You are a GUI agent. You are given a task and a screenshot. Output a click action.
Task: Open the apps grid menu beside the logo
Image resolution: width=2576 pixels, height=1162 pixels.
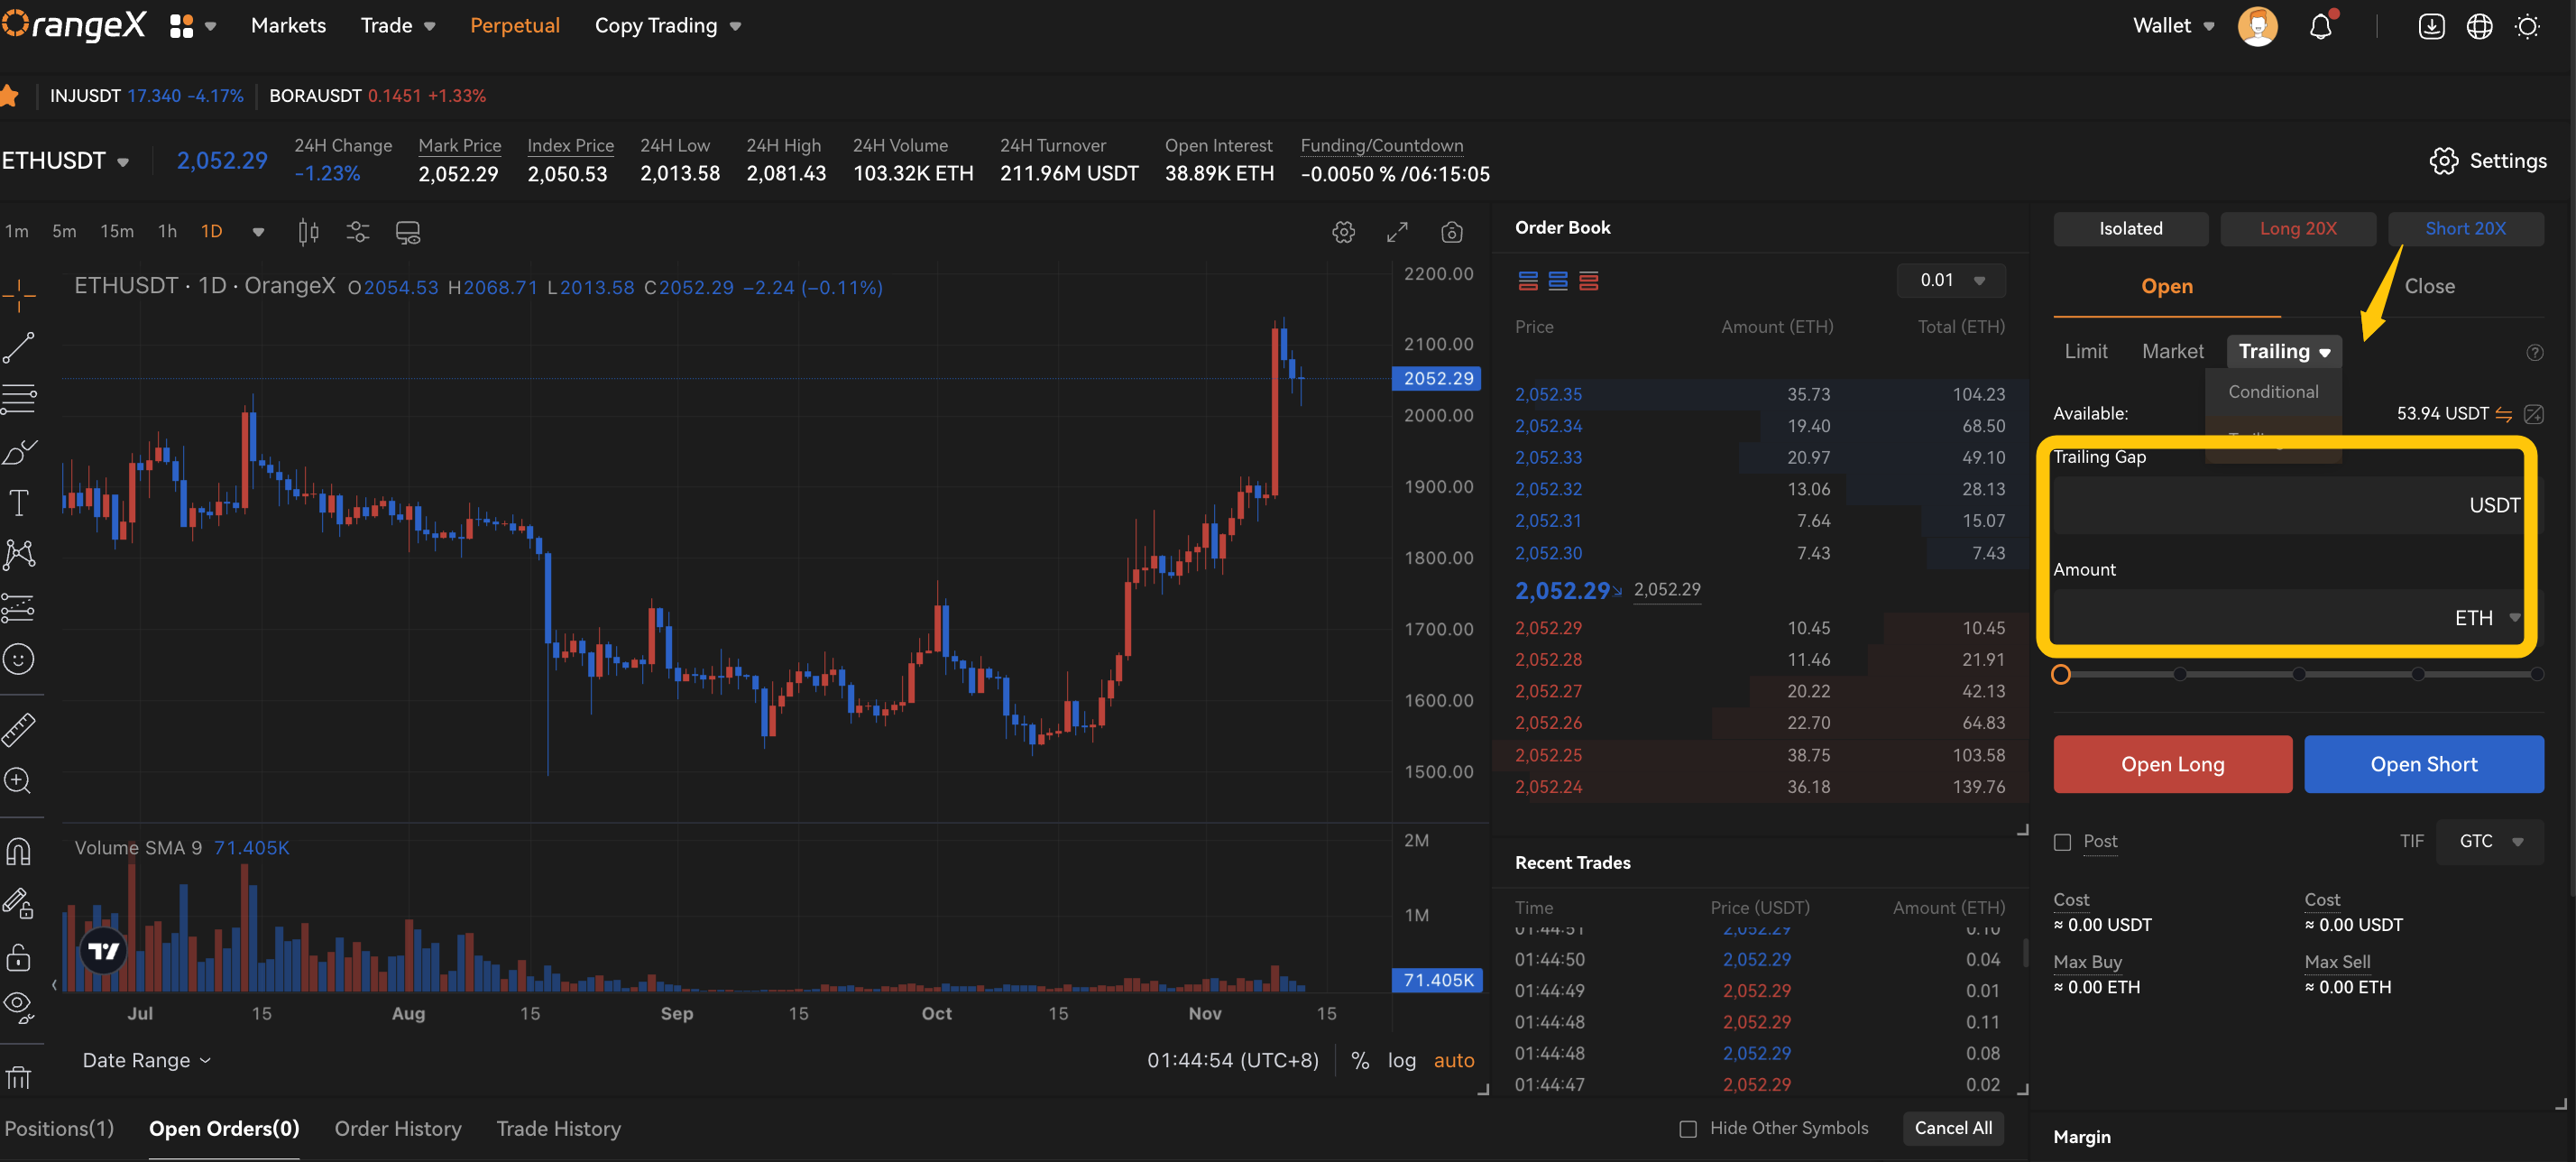point(182,26)
